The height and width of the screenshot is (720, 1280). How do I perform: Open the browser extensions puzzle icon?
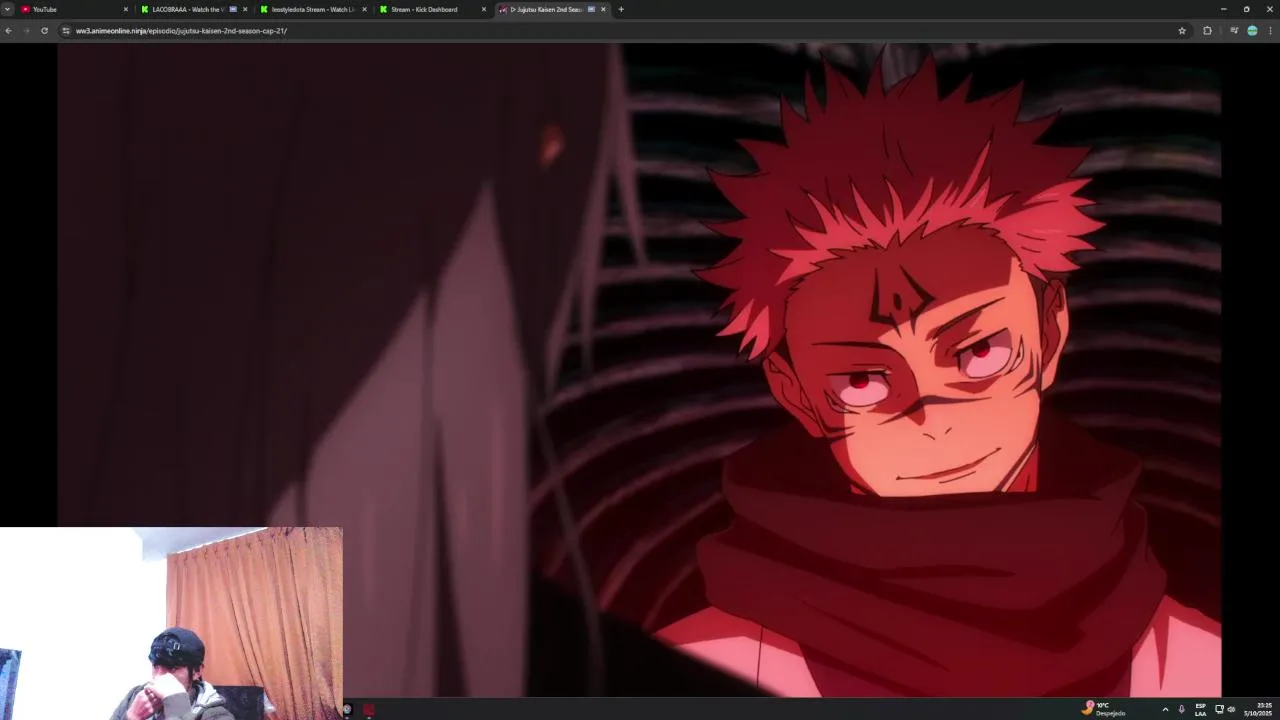pos(1207,31)
